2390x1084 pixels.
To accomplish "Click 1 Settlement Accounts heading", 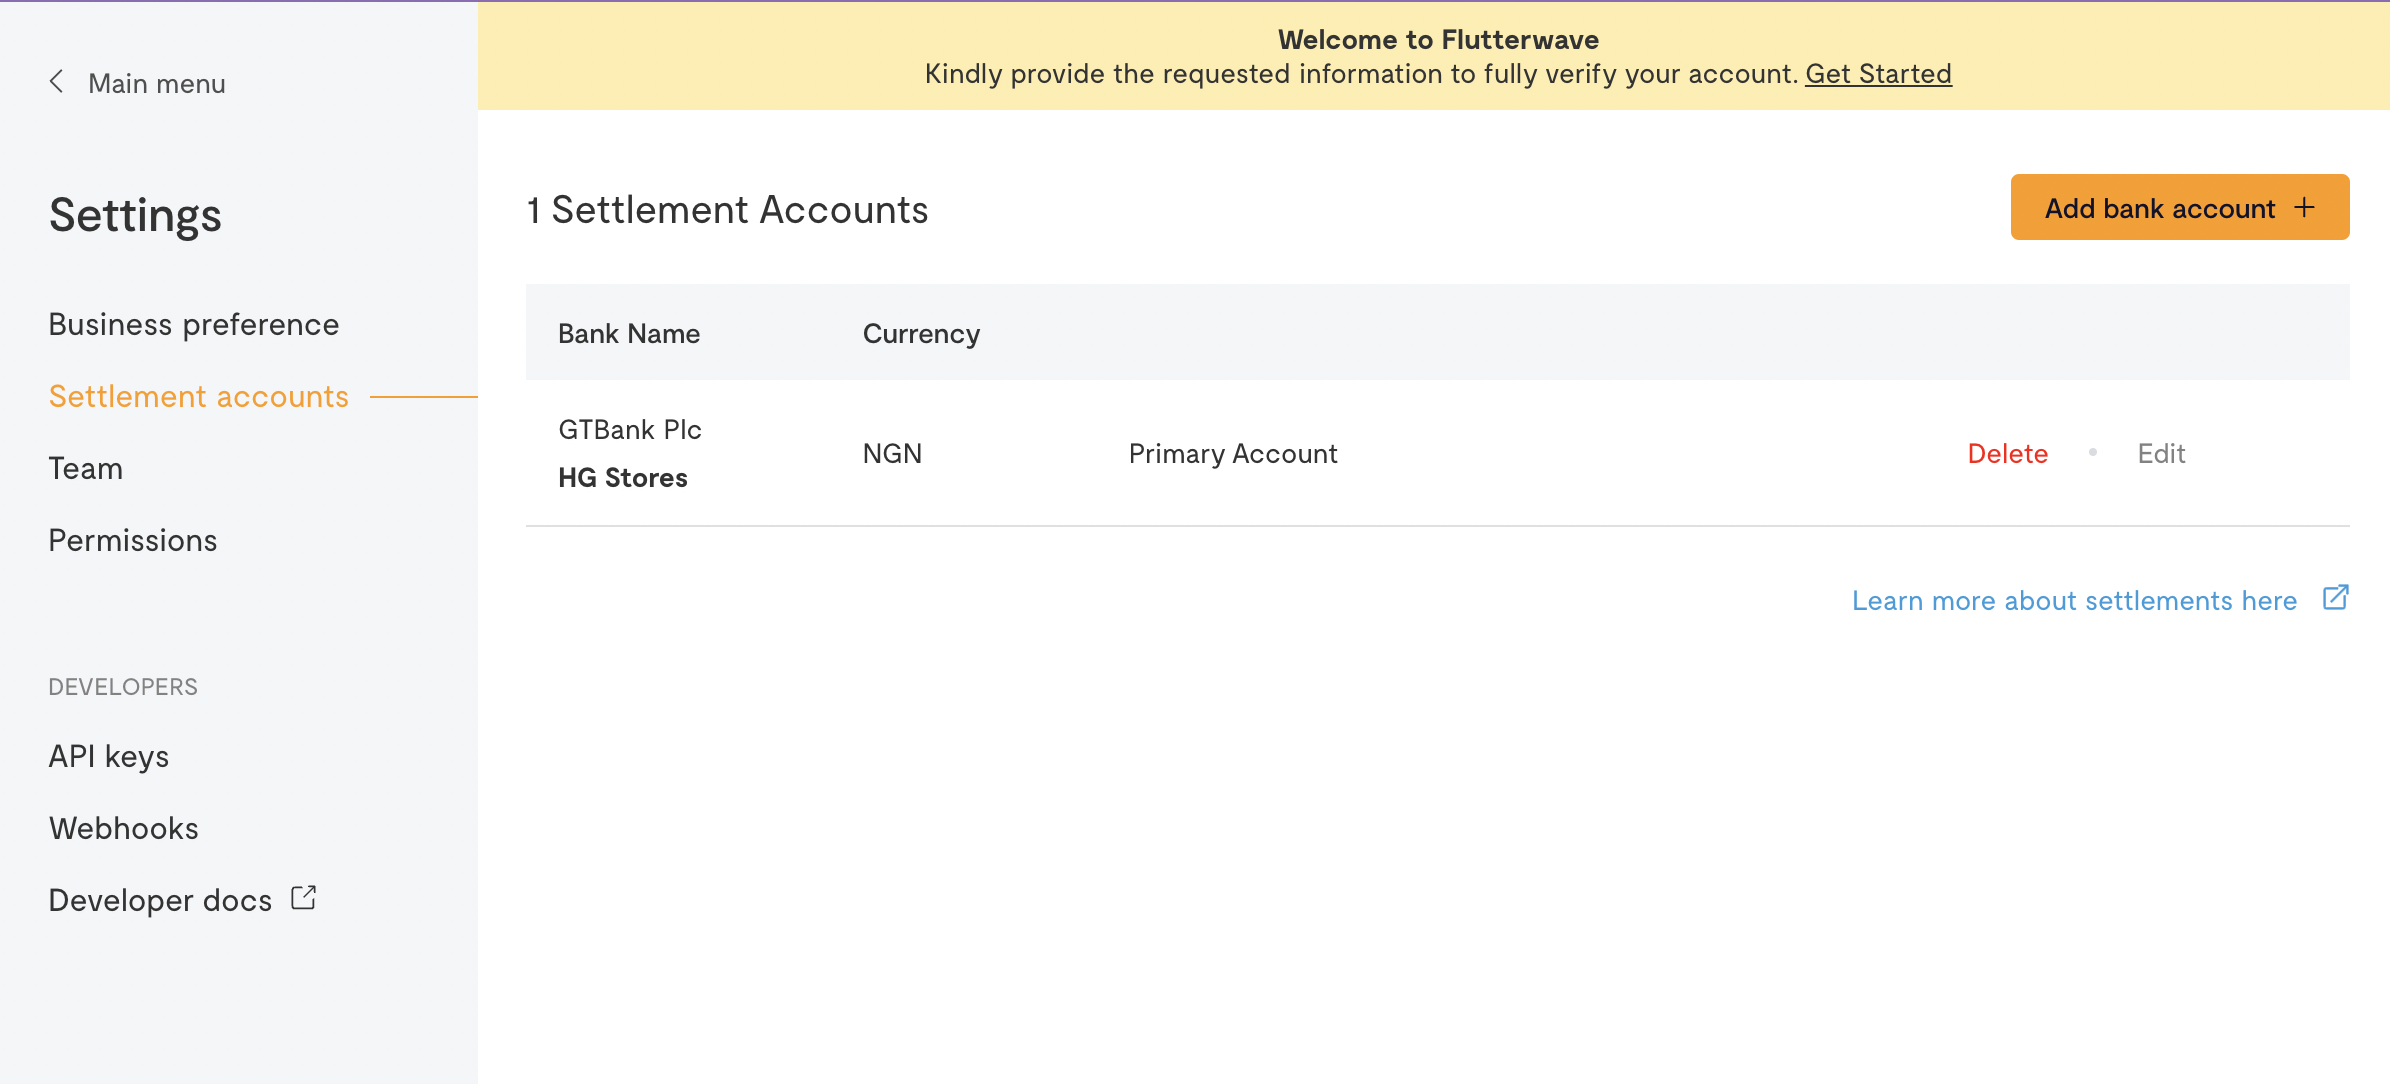I will point(727,210).
